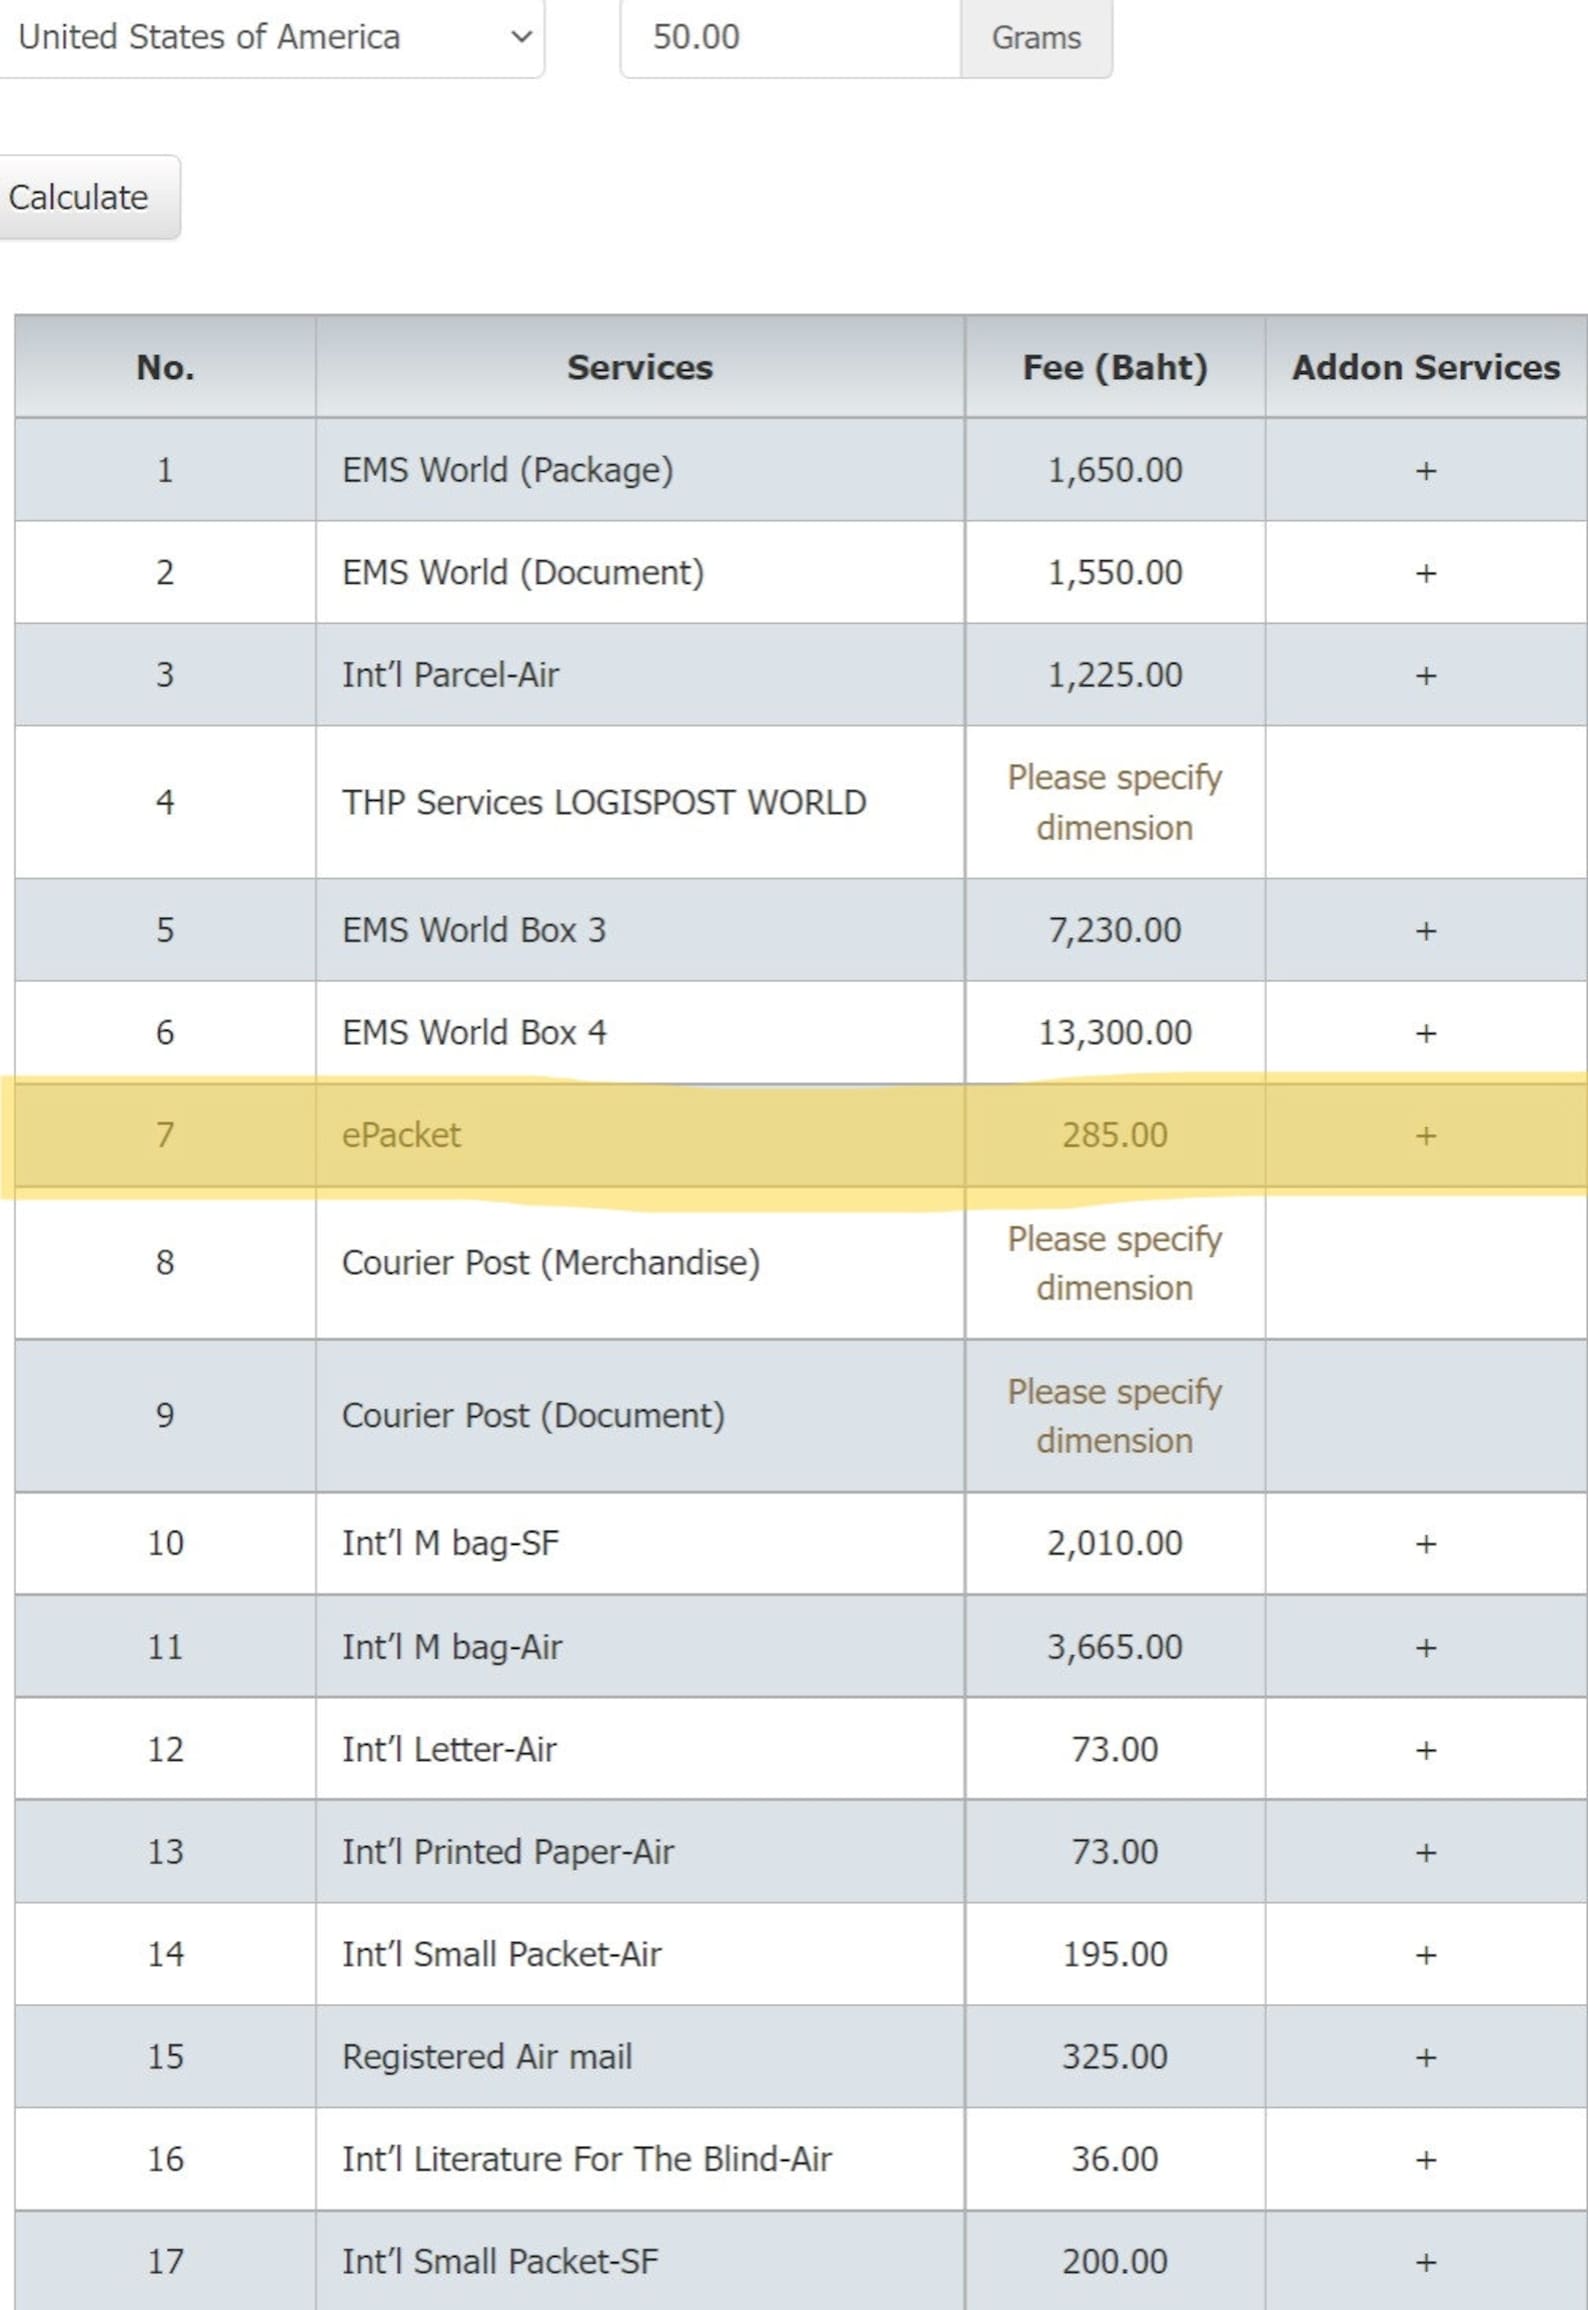Expand addon services for EMS World (Document)
The image size is (1588, 2310).
(x=1426, y=573)
